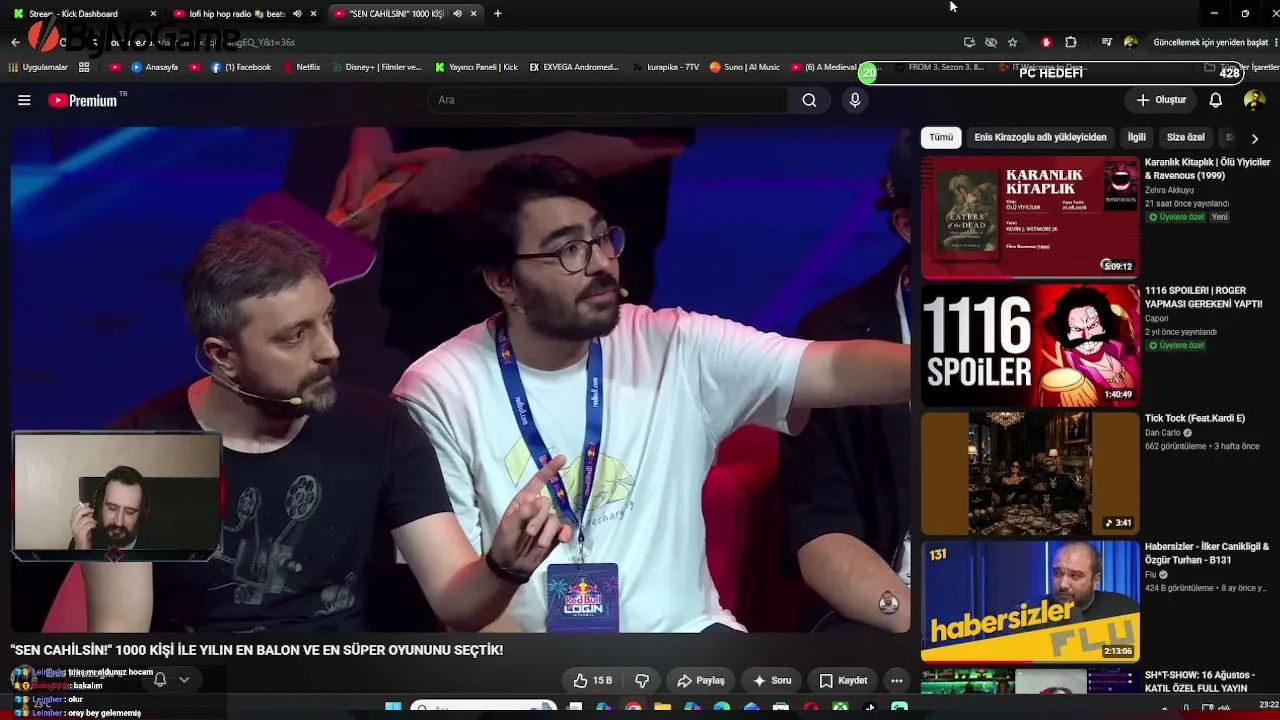The height and width of the screenshot is (720, 1280).
Task: Close the lofi hip hop radio tab
Action: pos(313,13)
